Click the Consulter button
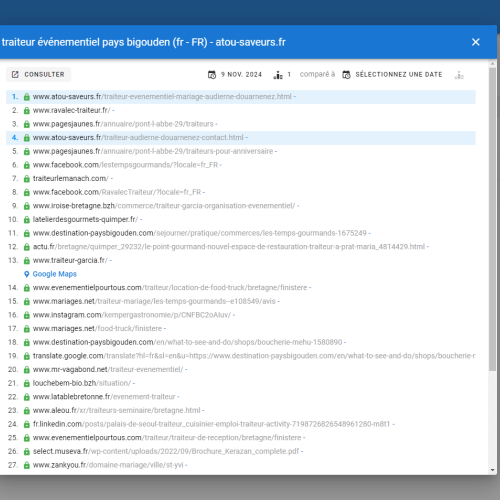 coord(38,74)
